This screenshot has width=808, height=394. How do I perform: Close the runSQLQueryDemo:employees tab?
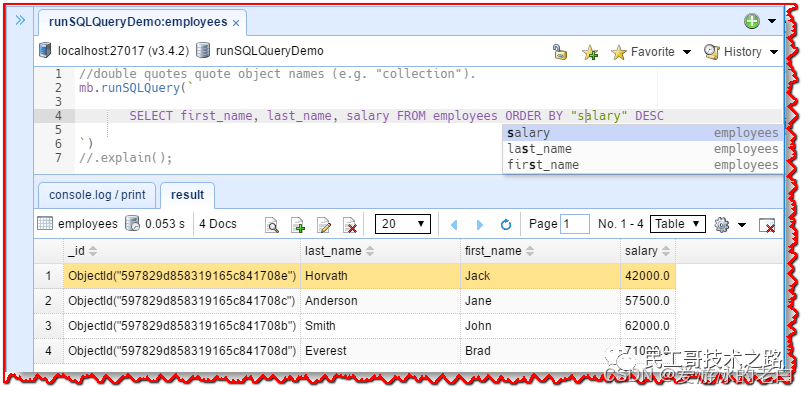pos(236,23)
